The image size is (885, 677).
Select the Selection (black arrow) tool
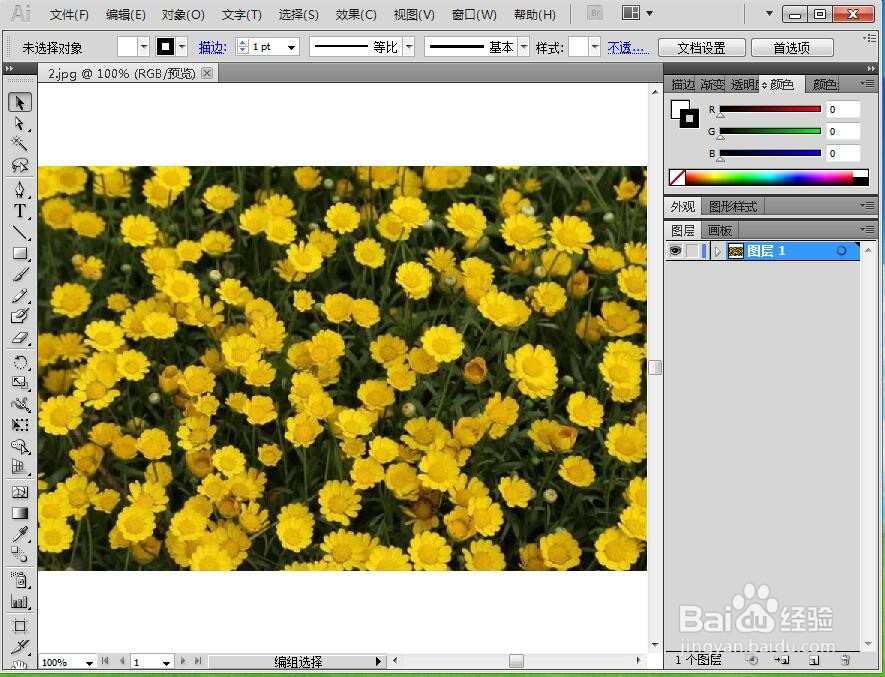point(20,103)
